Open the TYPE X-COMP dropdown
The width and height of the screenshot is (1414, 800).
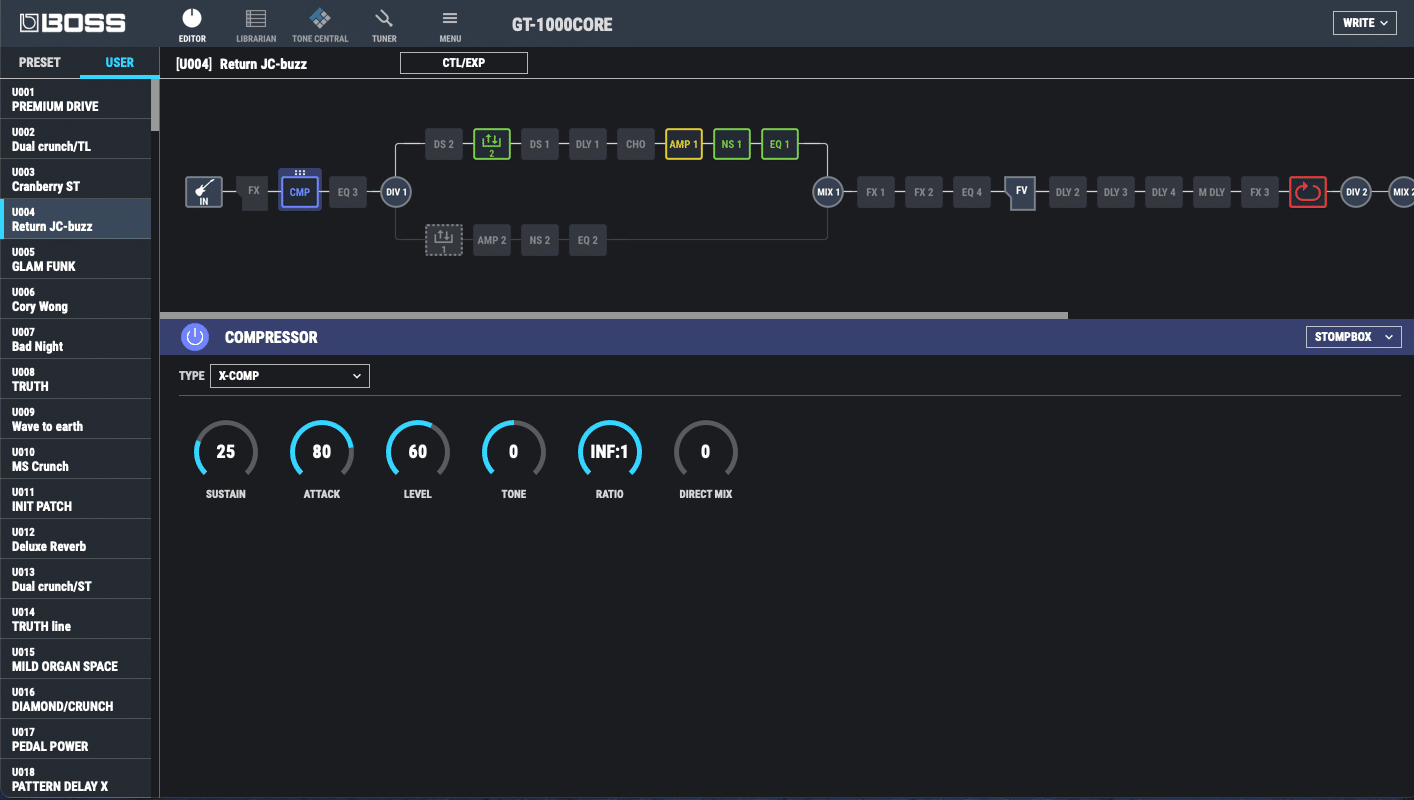pos(290,376)
